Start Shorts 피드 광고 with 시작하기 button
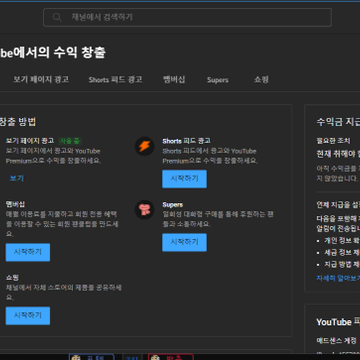Screen dimensions: 360x360 (184, 179)
